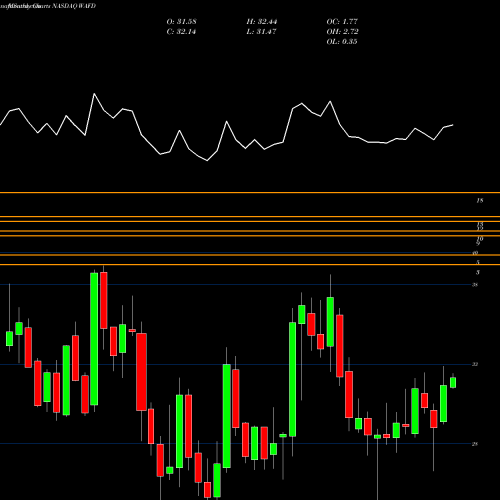Click the axis label '18' between orange lines
This screenshot has width=500, height=500.
480,201
